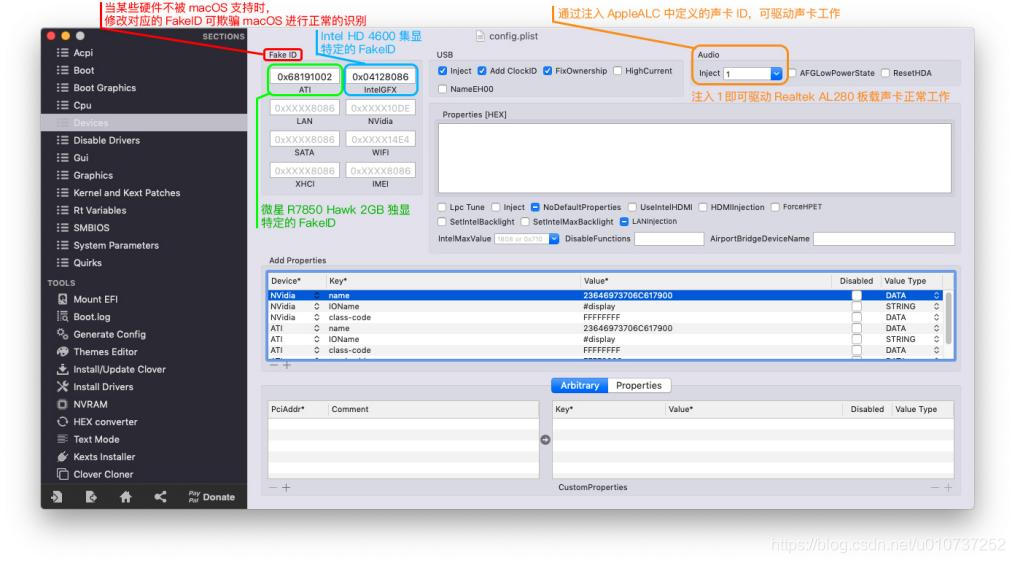Toggle Add ClockID checkbox
This screenshot has width=1015, height=563.
482,71
